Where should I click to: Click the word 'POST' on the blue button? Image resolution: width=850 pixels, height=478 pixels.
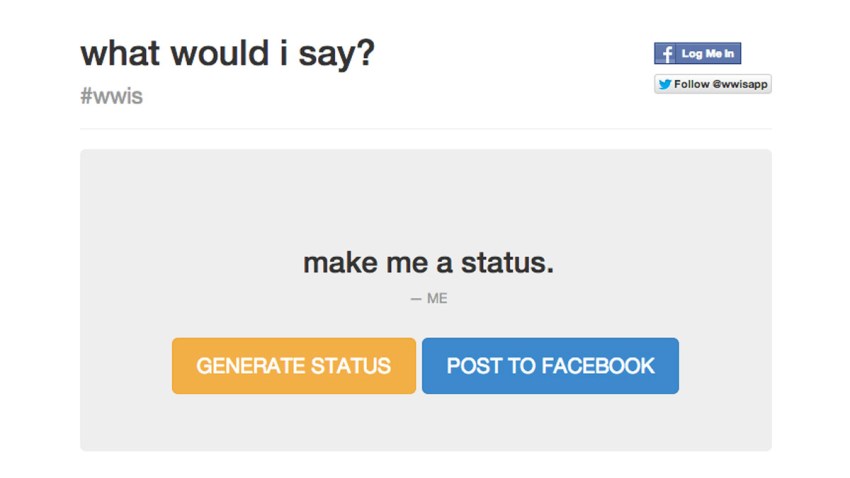tap(474, 366)
